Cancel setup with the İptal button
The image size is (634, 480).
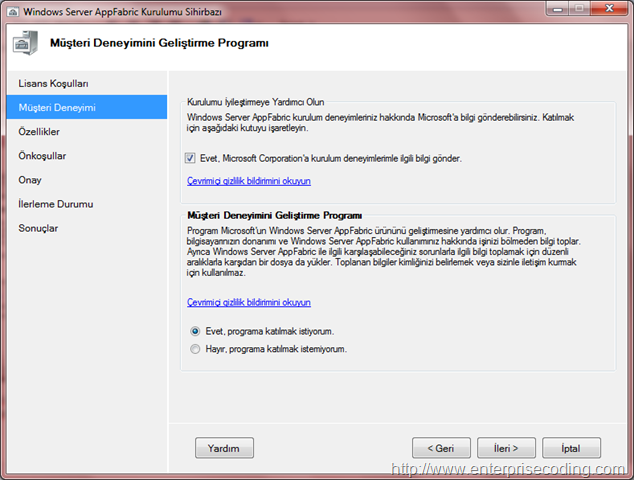pyautogui.click(x=571, y=448)
